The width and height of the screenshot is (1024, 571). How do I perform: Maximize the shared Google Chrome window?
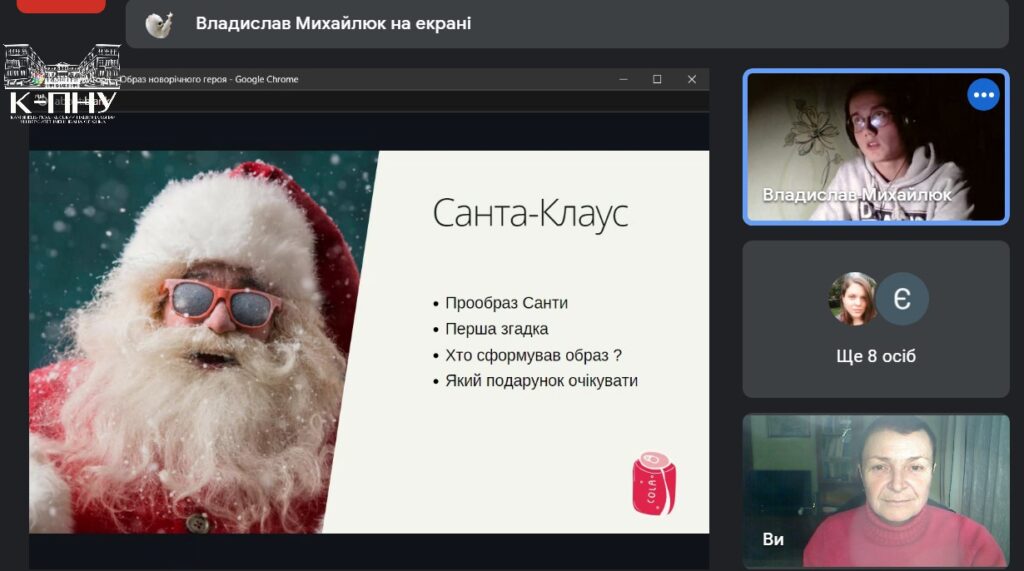click(657, 79)
